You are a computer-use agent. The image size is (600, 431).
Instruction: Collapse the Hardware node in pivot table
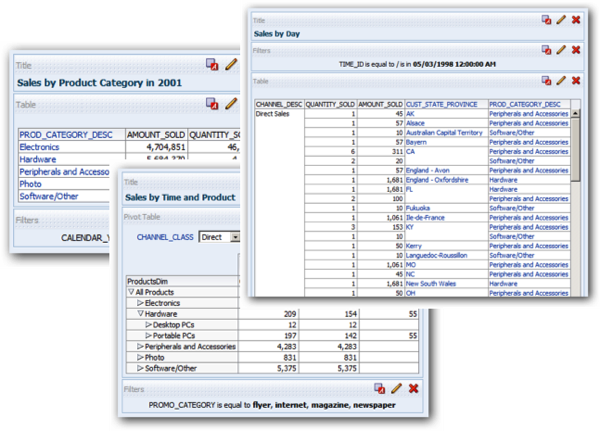(x=140, y=314)
